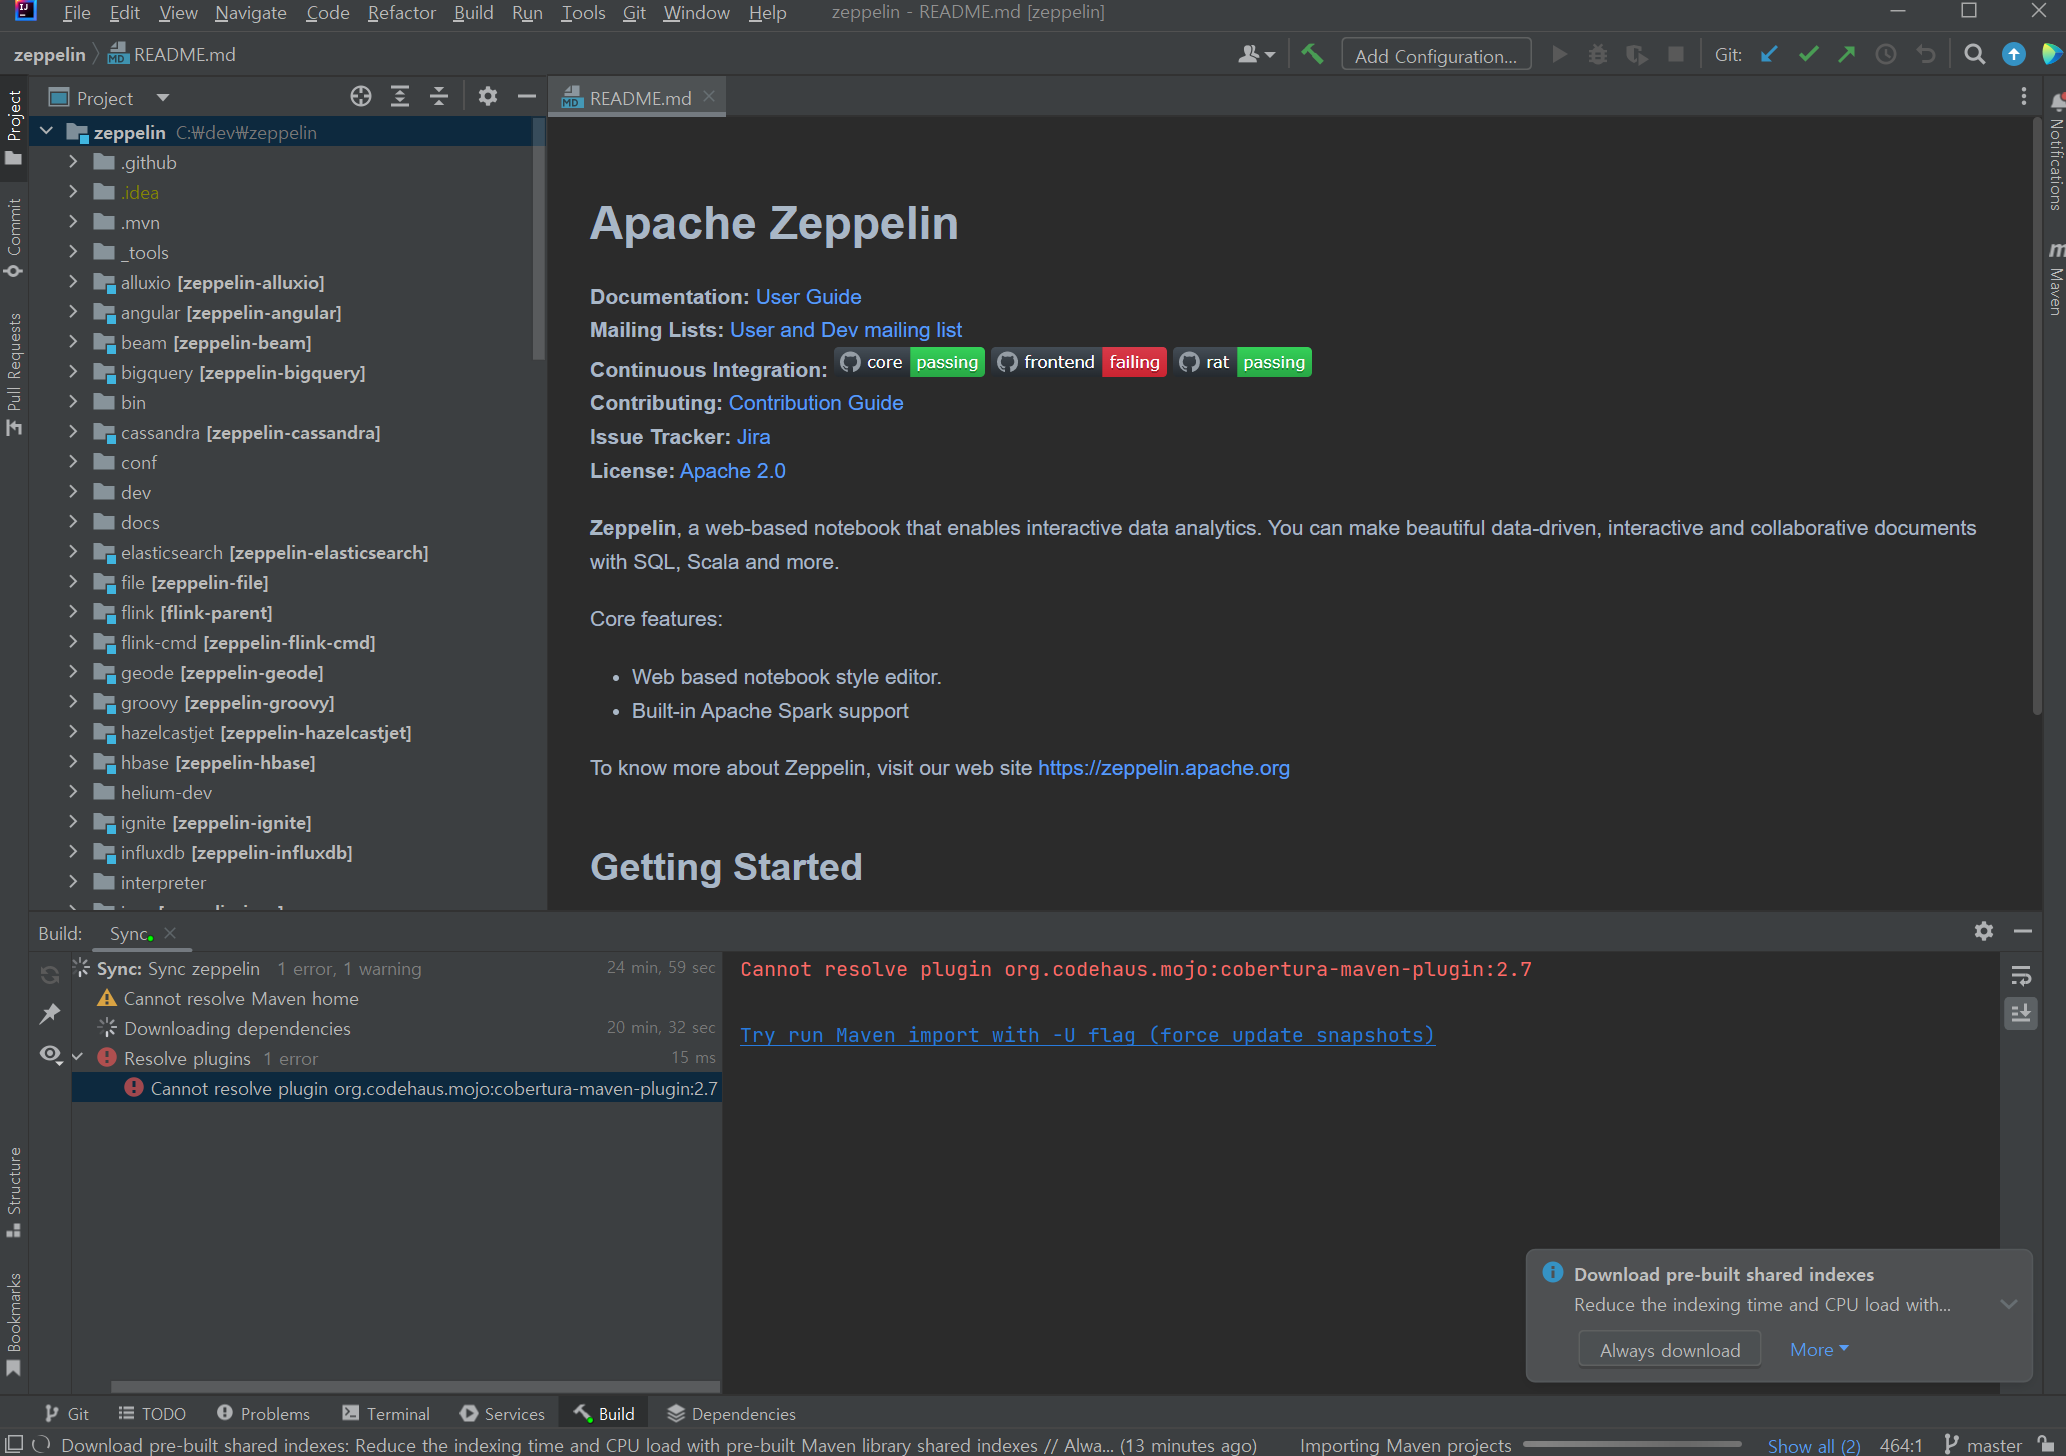Open the Contribution Guide link
The height and width of the screenshot is (1456, 2066).
[815, 403]
